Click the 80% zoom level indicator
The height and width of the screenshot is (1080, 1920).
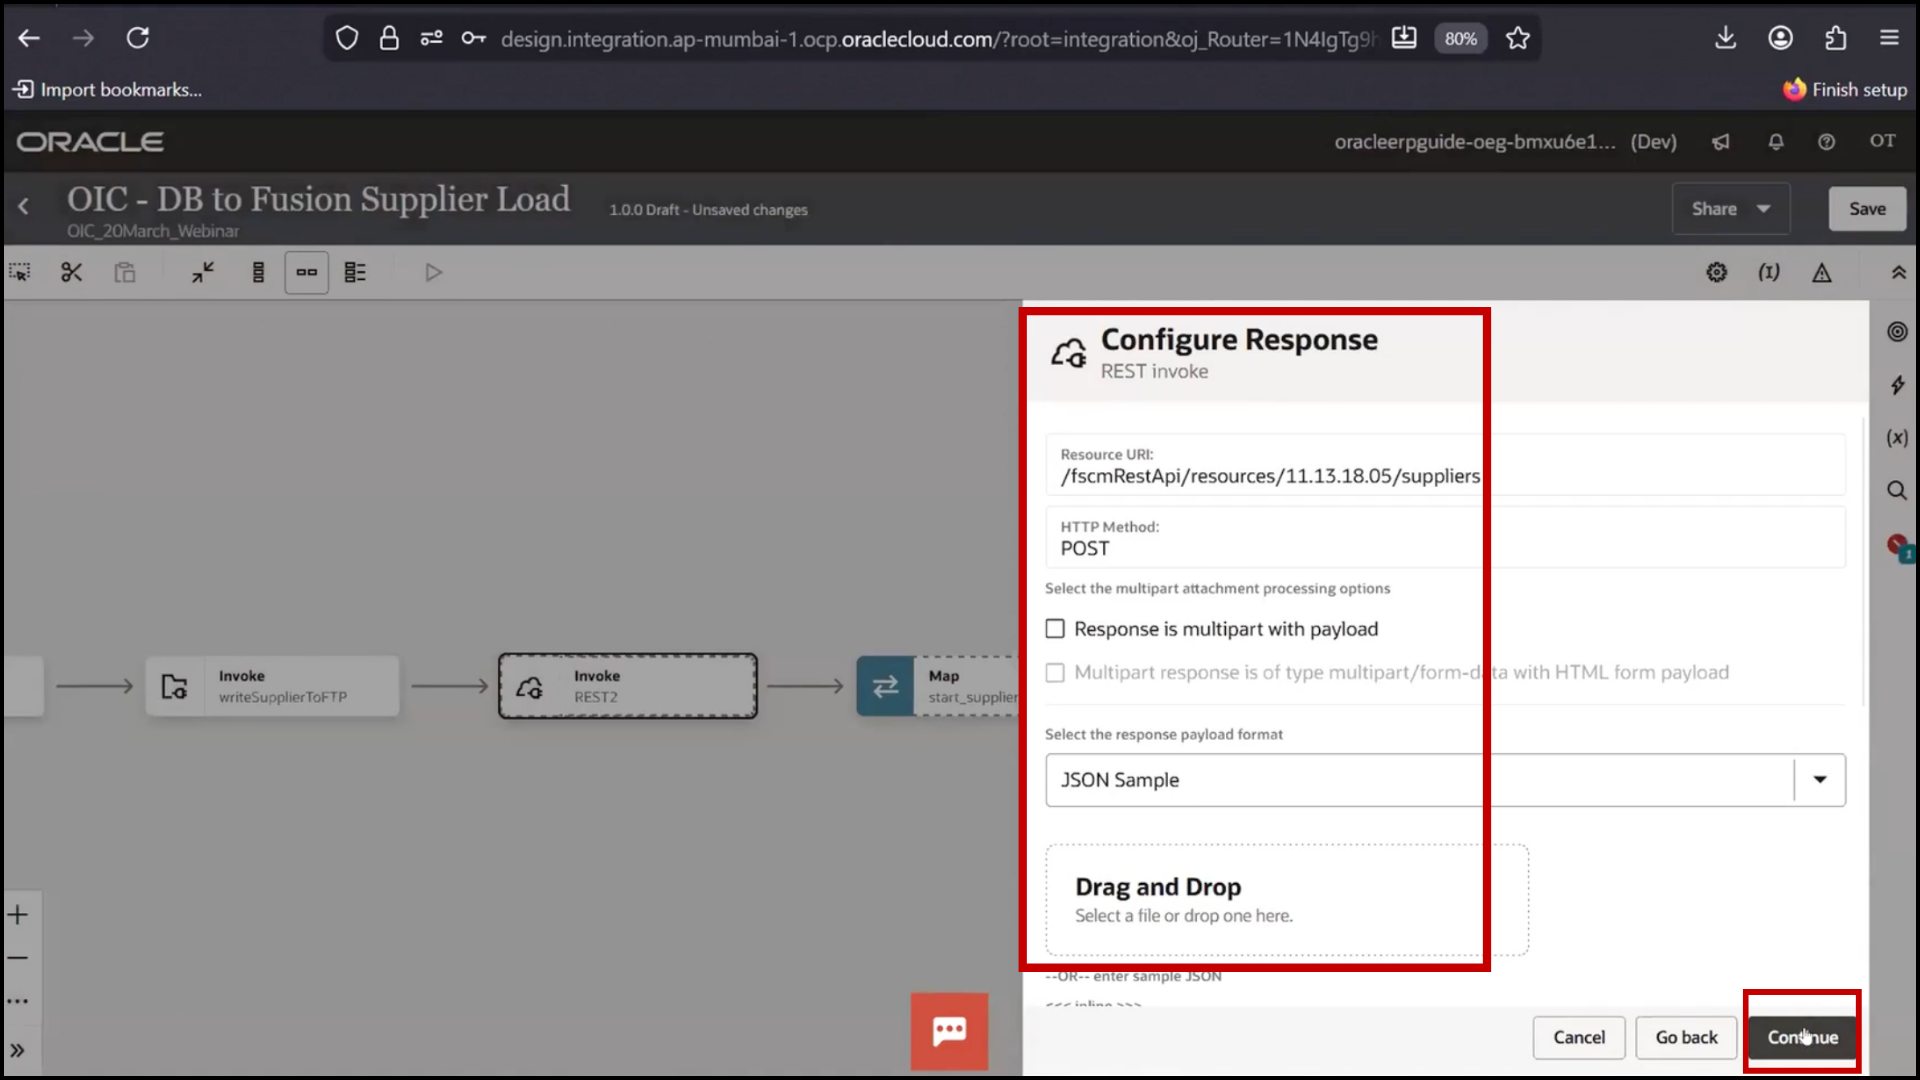coord(1460,38)
